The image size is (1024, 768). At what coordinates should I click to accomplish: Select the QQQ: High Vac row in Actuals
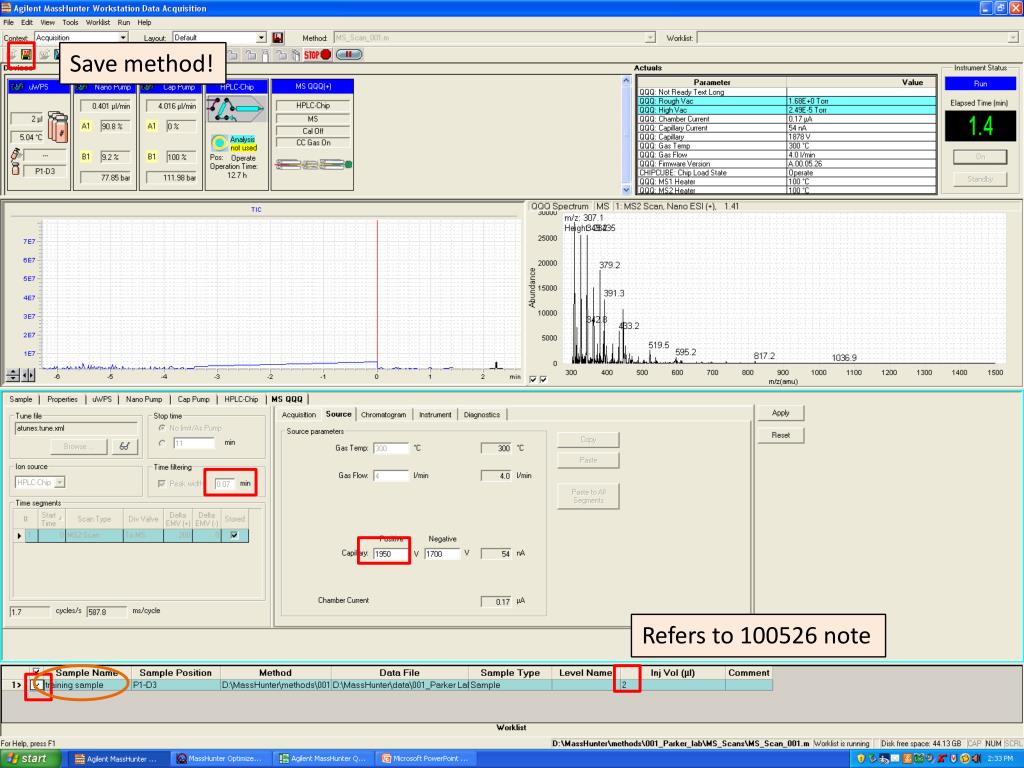click(x=786, y=110)
